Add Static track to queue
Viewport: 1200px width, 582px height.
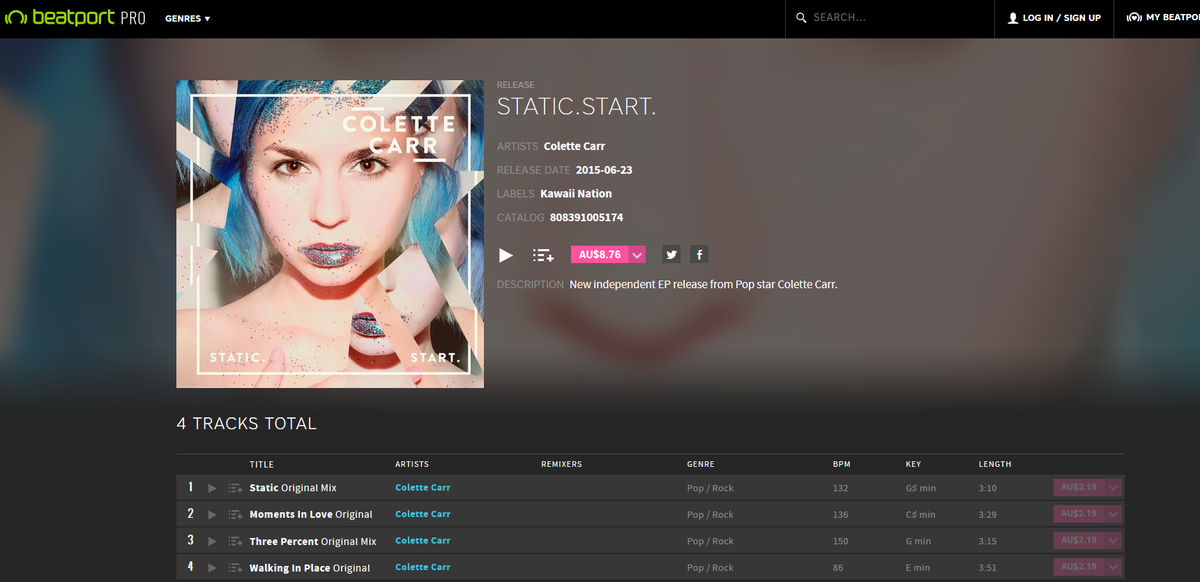(x=235, y=488)
